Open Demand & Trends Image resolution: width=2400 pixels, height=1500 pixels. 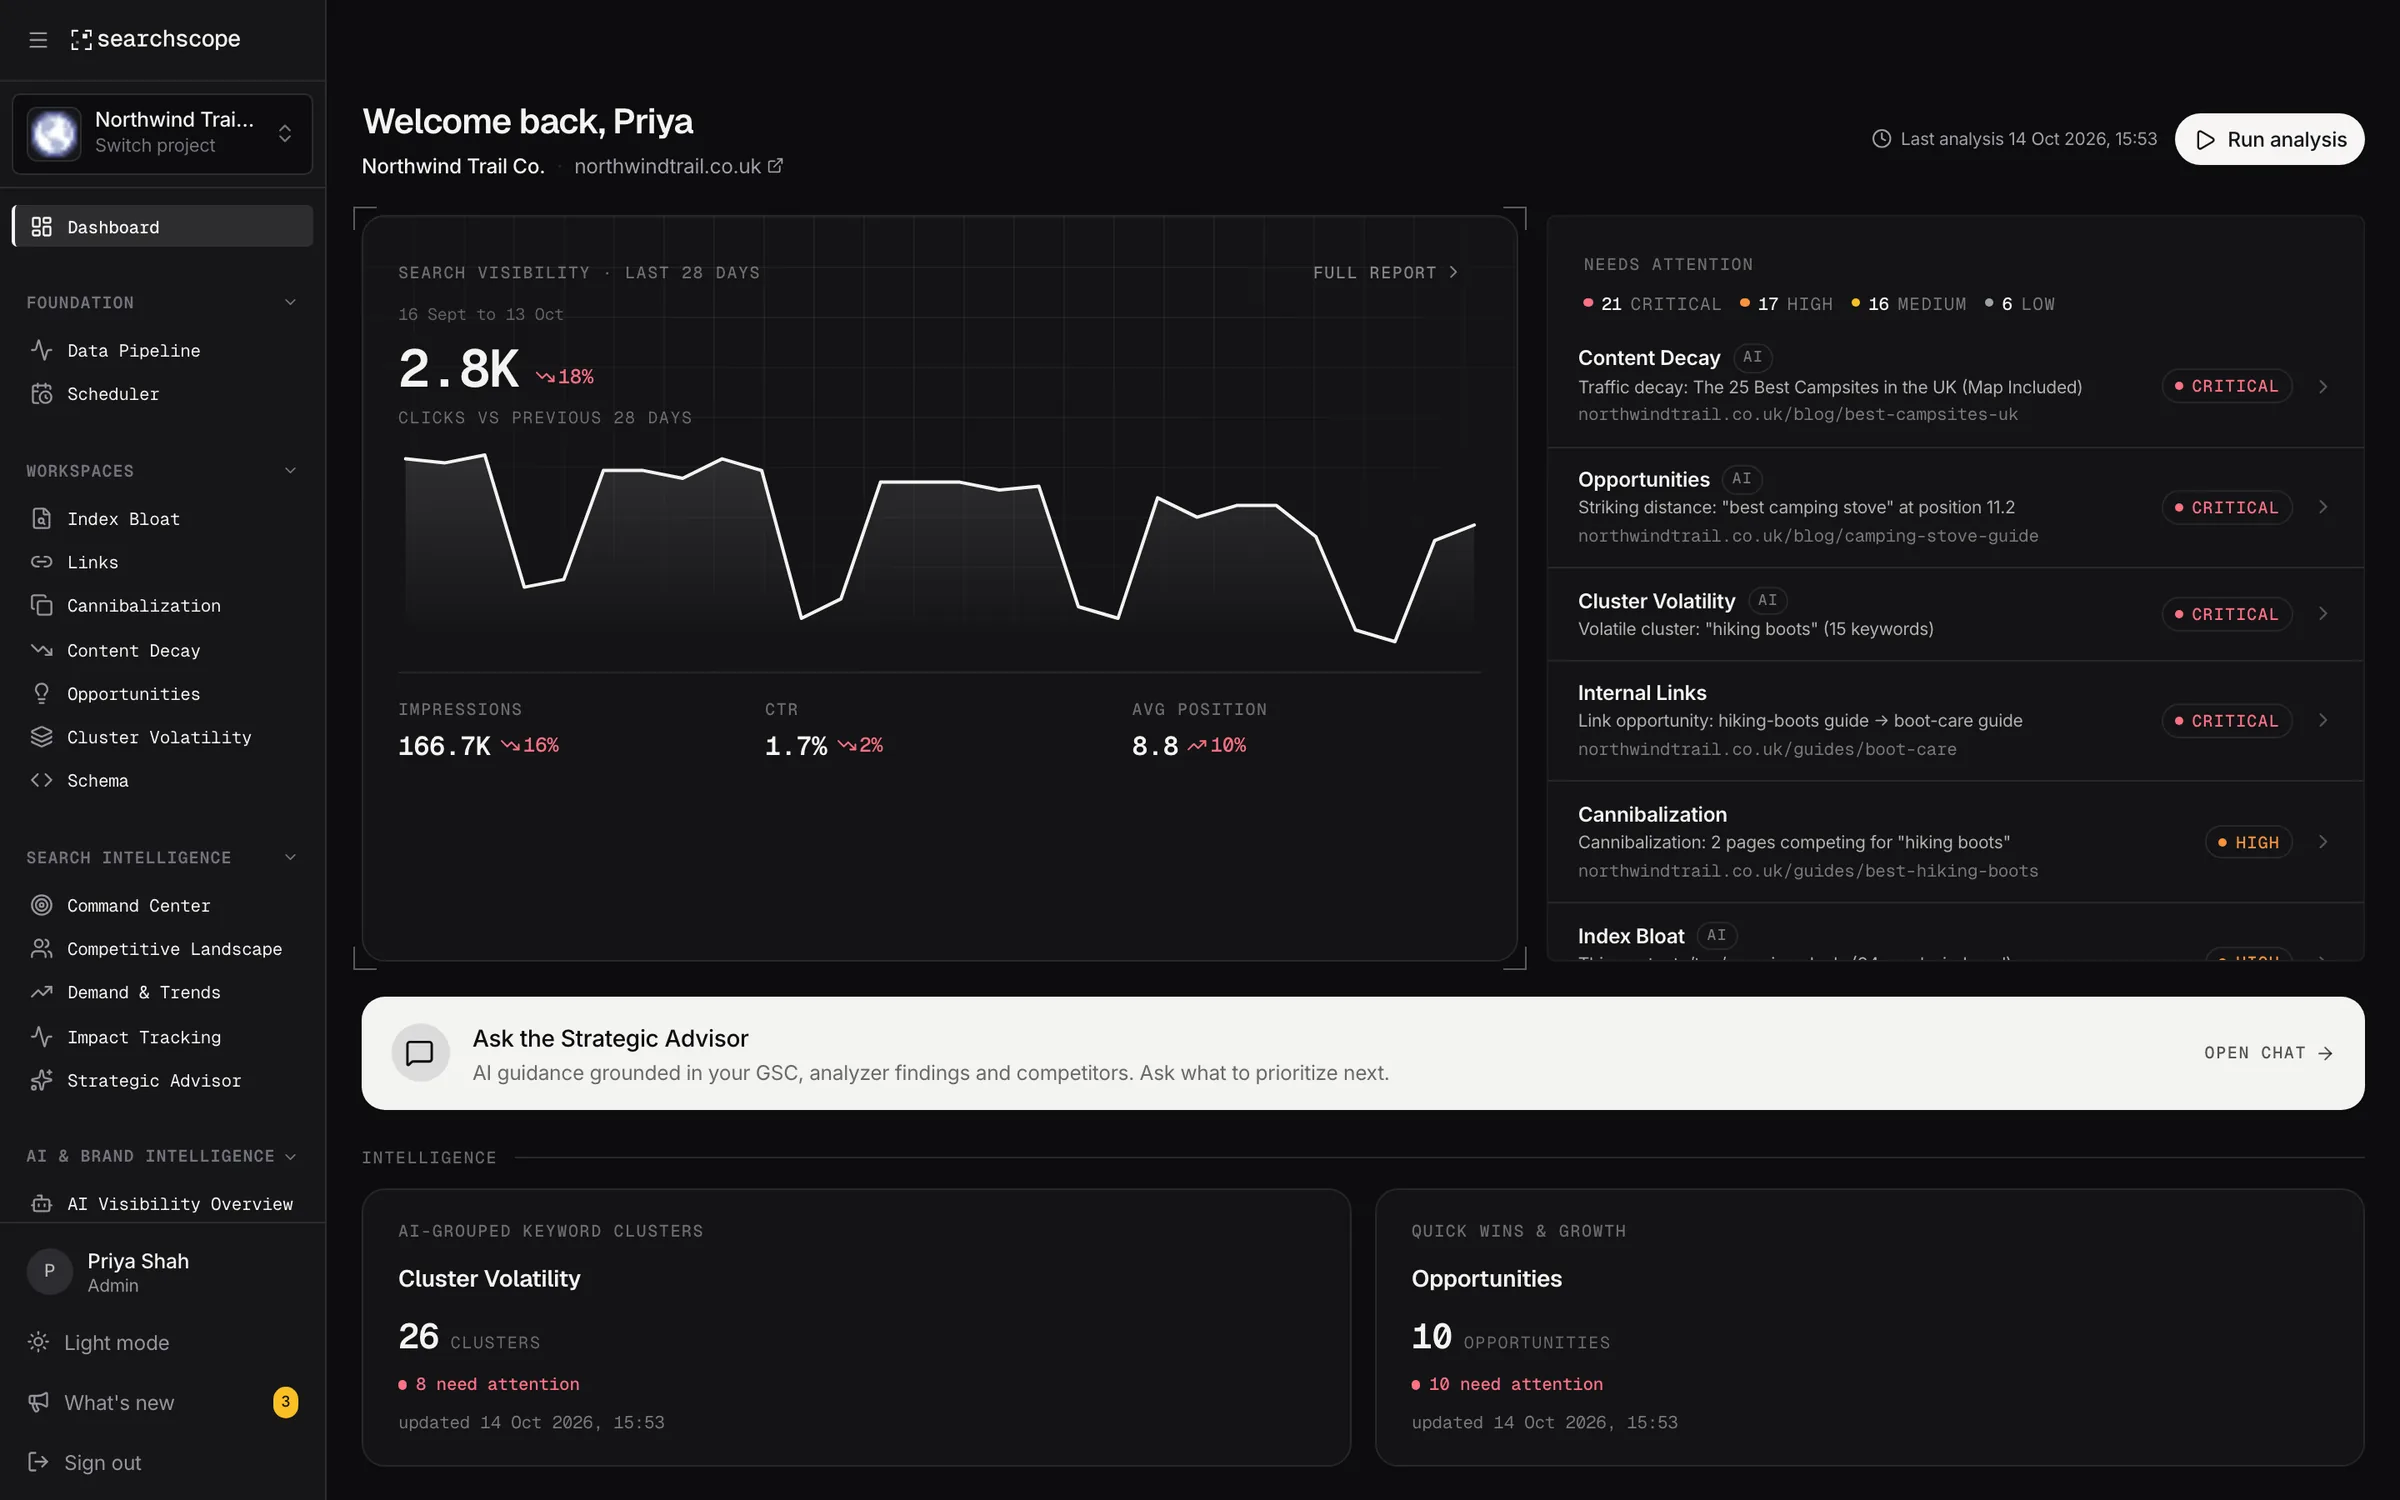tap(162, 992)
